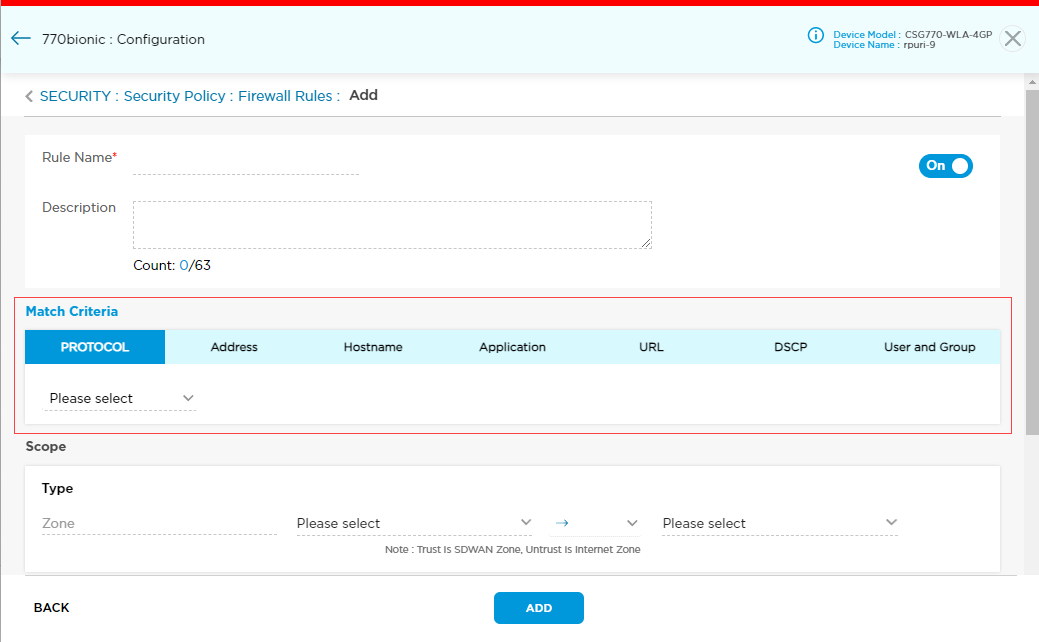The width and height of the screenshot is (1039, 642).
Task: Select the Hostname tab
Action: pos(372,347)
